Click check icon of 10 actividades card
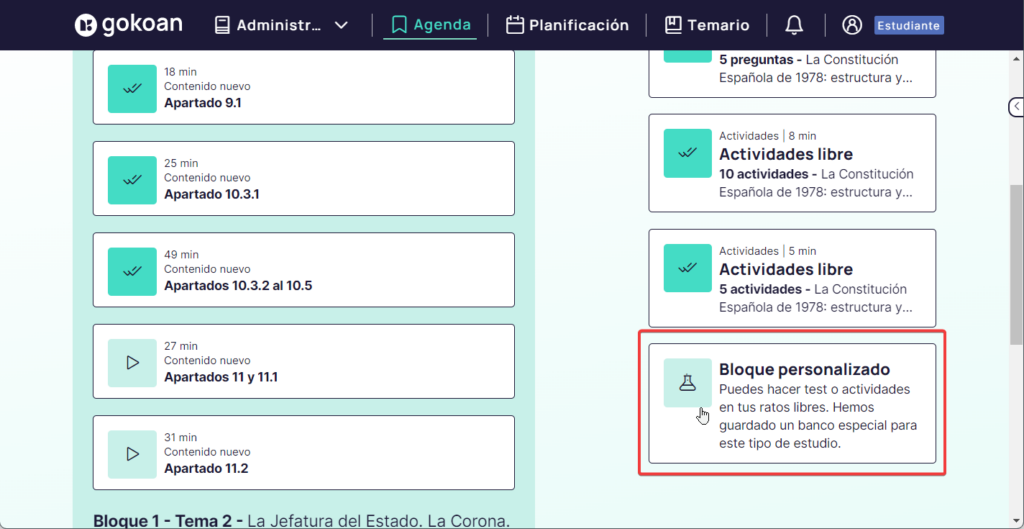Screen dimensions: 1024x529 688,153
